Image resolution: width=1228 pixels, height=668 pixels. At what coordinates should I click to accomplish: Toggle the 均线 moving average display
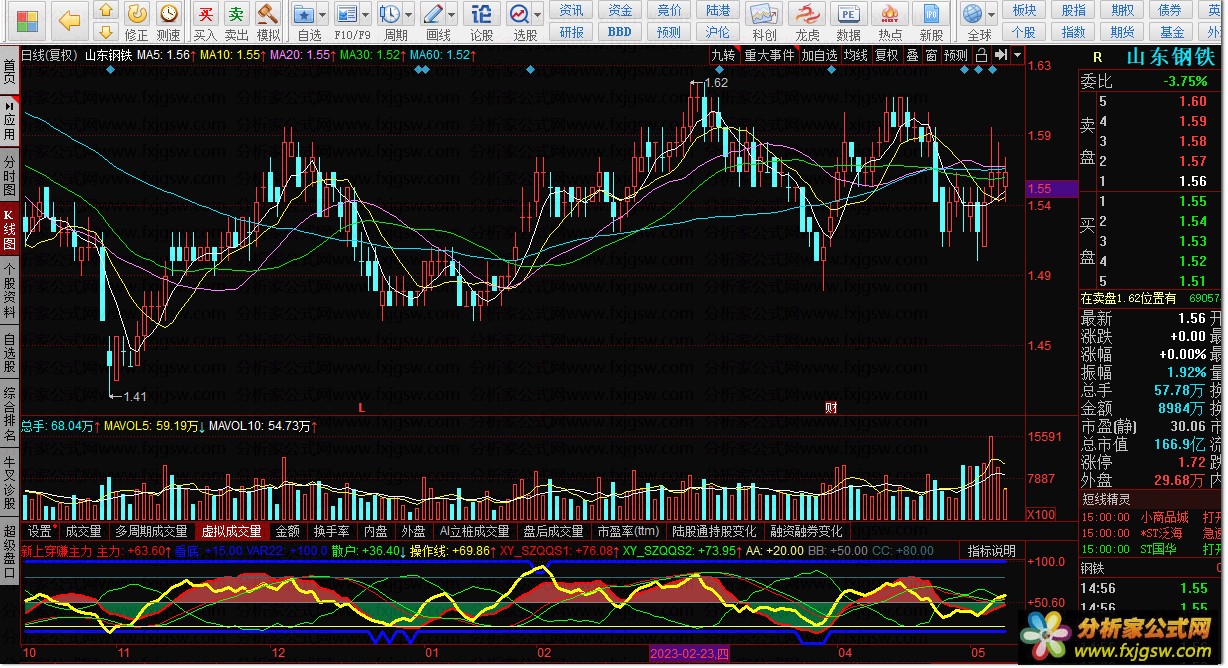(x=855, y=55)
